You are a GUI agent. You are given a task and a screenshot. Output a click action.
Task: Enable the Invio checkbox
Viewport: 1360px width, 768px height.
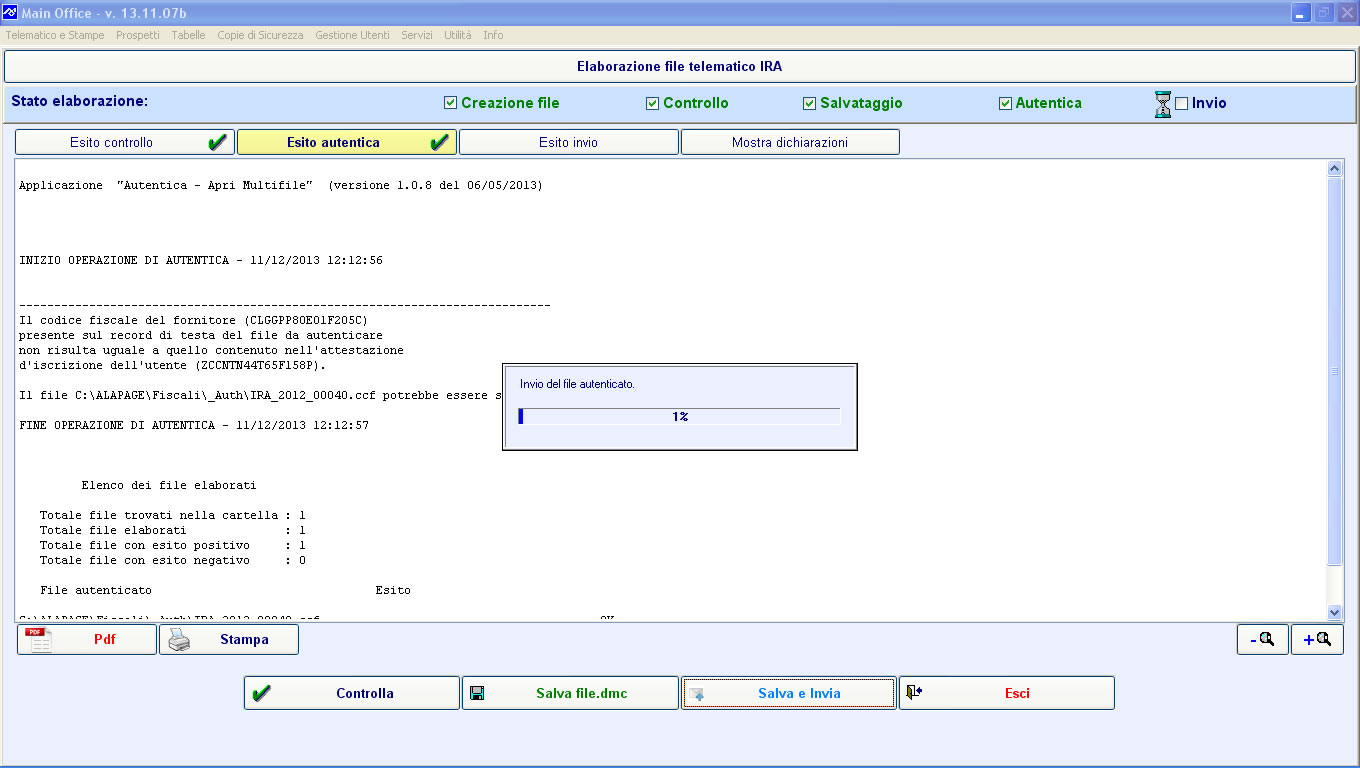[1181, 103]
